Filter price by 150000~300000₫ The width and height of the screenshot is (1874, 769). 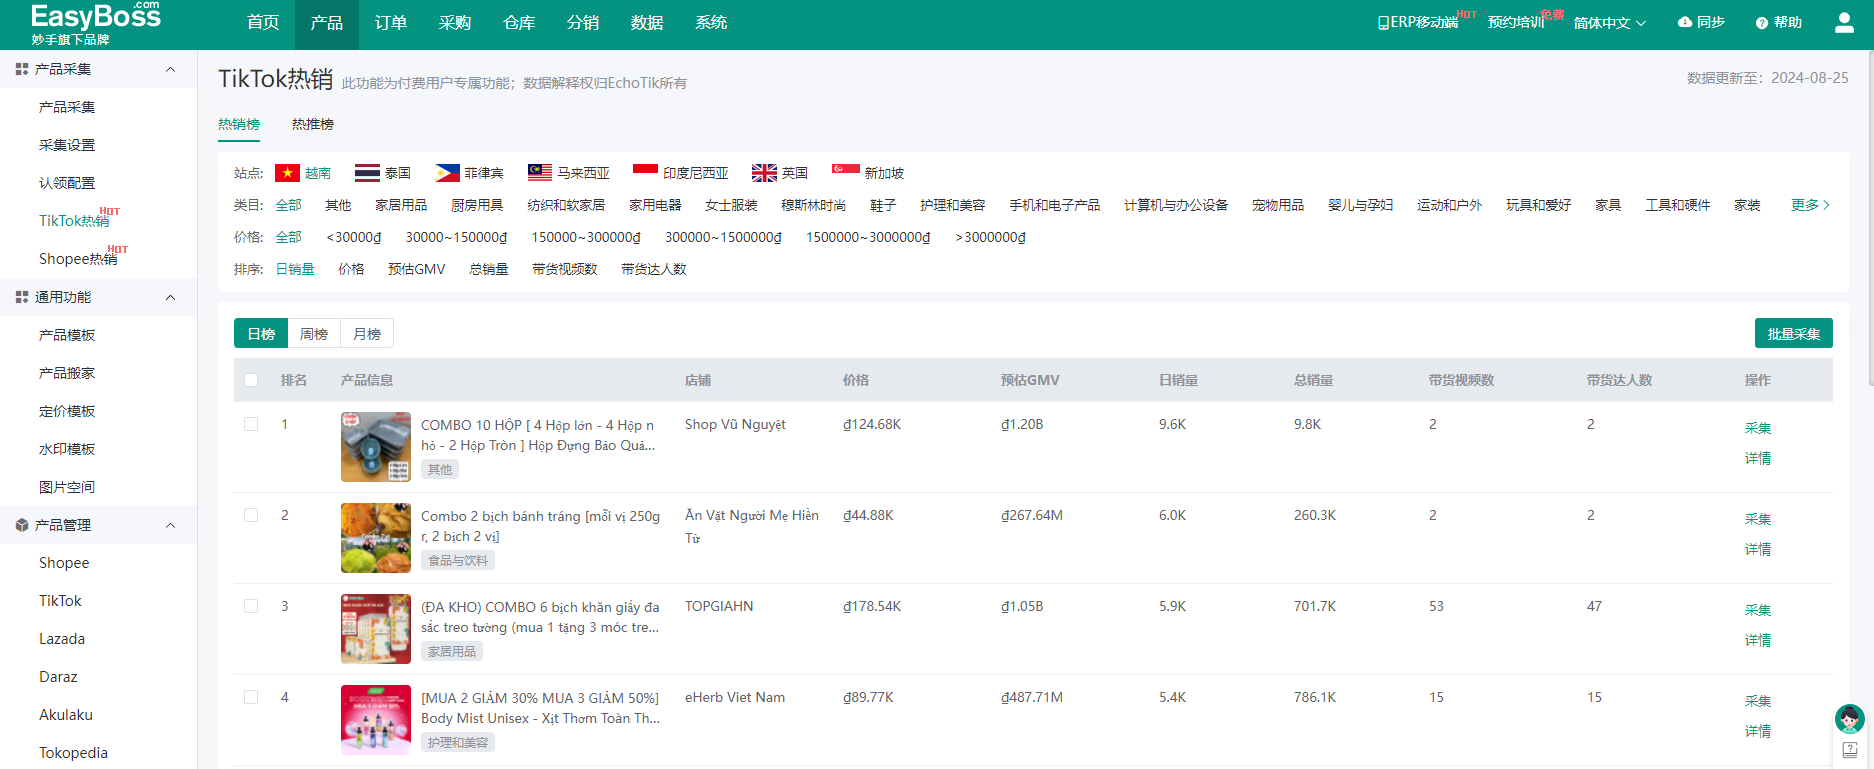[586, 237]
